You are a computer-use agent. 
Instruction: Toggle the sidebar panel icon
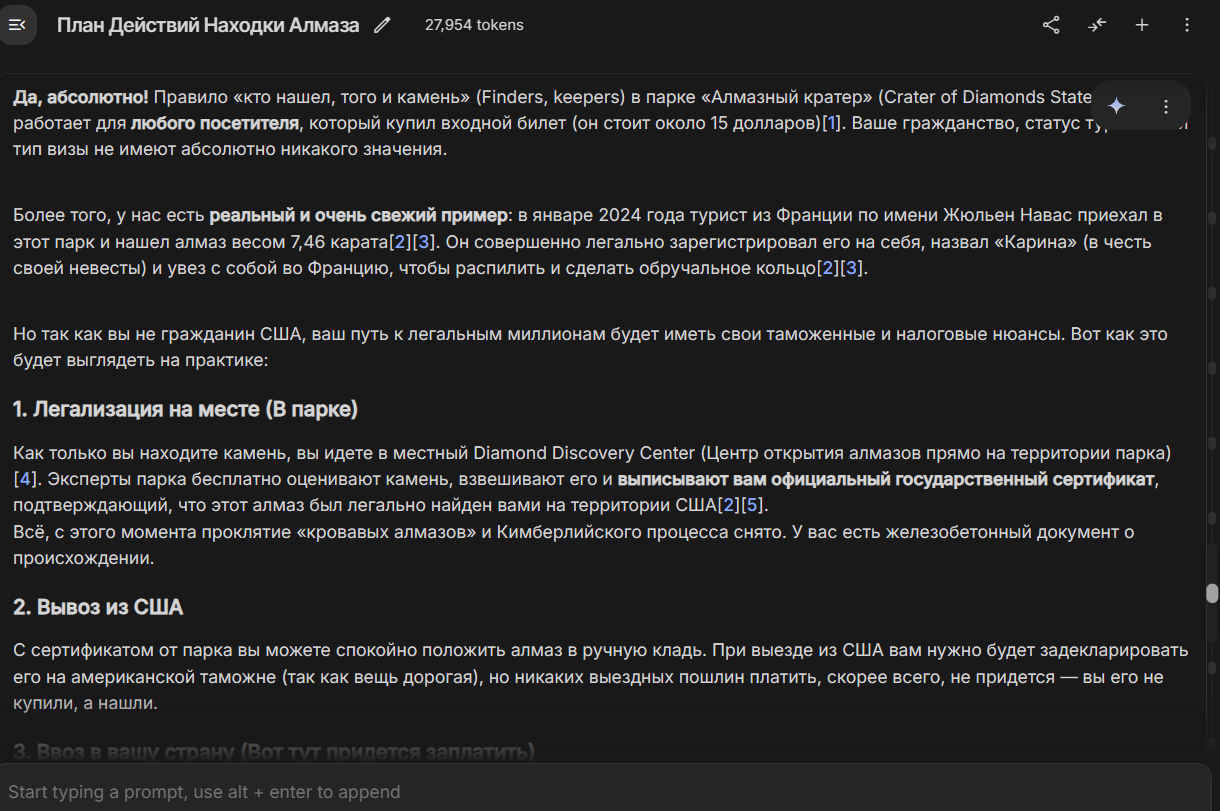pos(17,25)
